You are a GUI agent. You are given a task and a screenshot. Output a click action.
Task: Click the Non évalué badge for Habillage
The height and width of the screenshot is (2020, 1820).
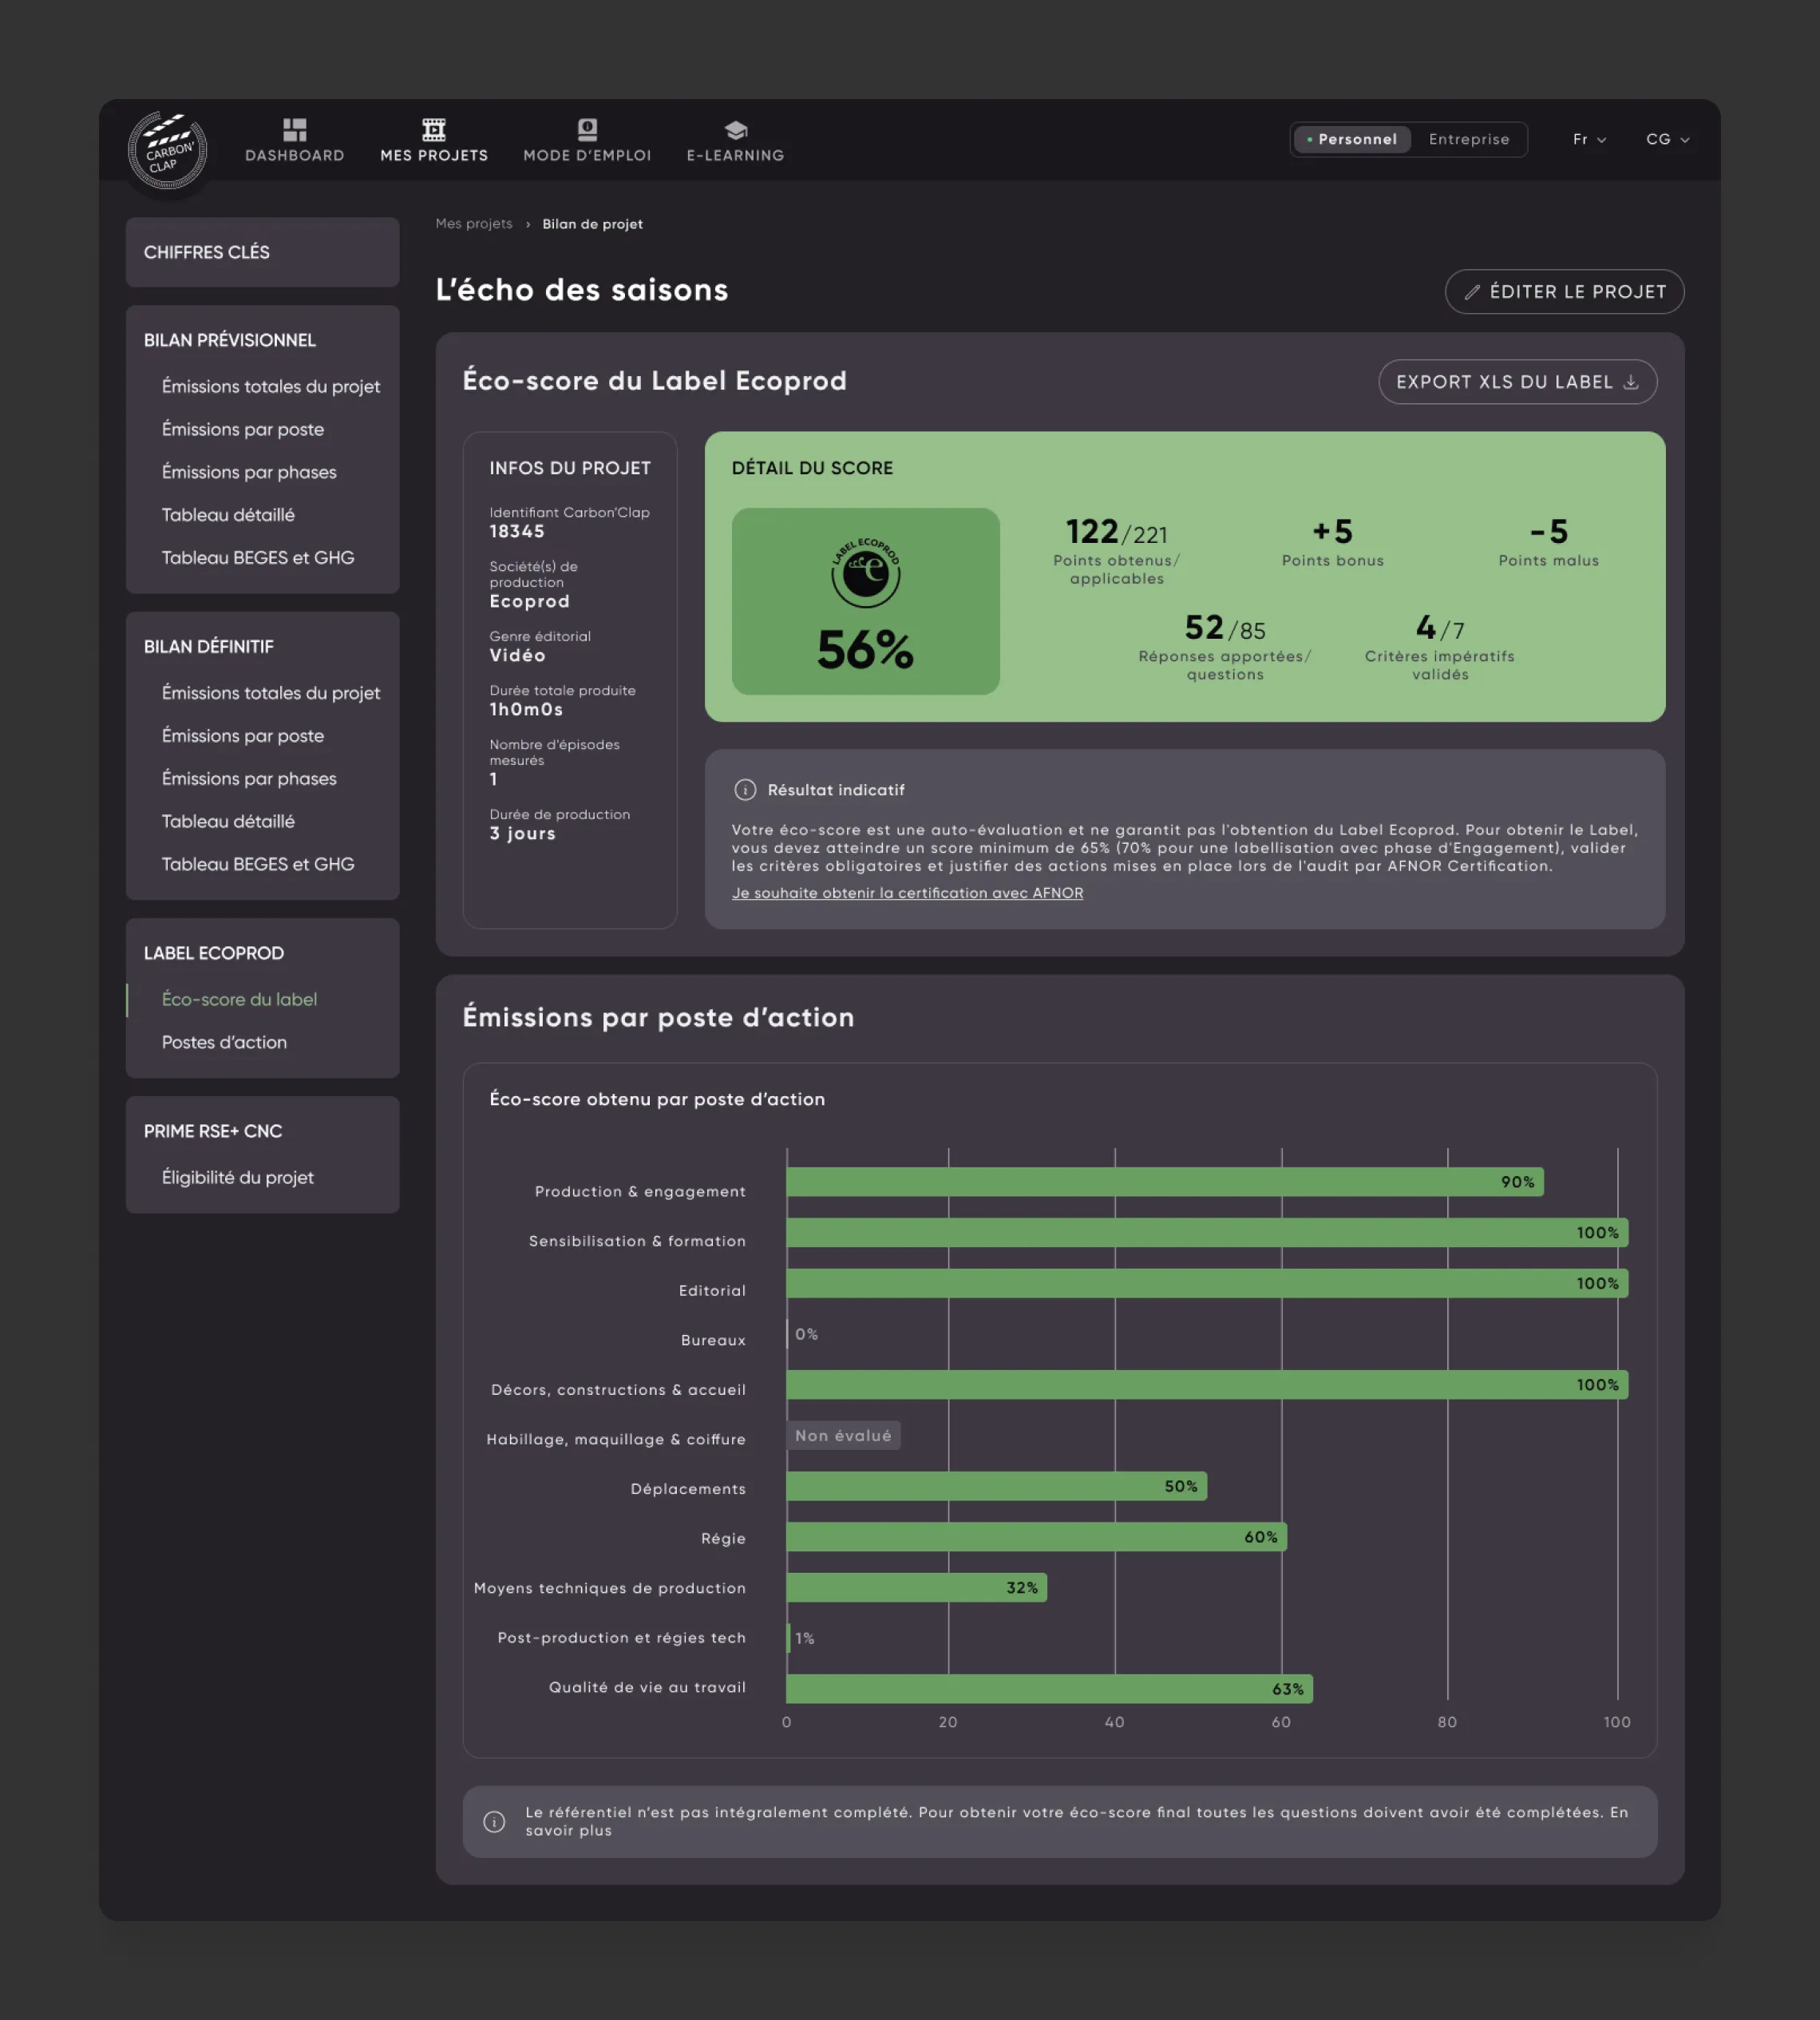tap(843, 1436)
